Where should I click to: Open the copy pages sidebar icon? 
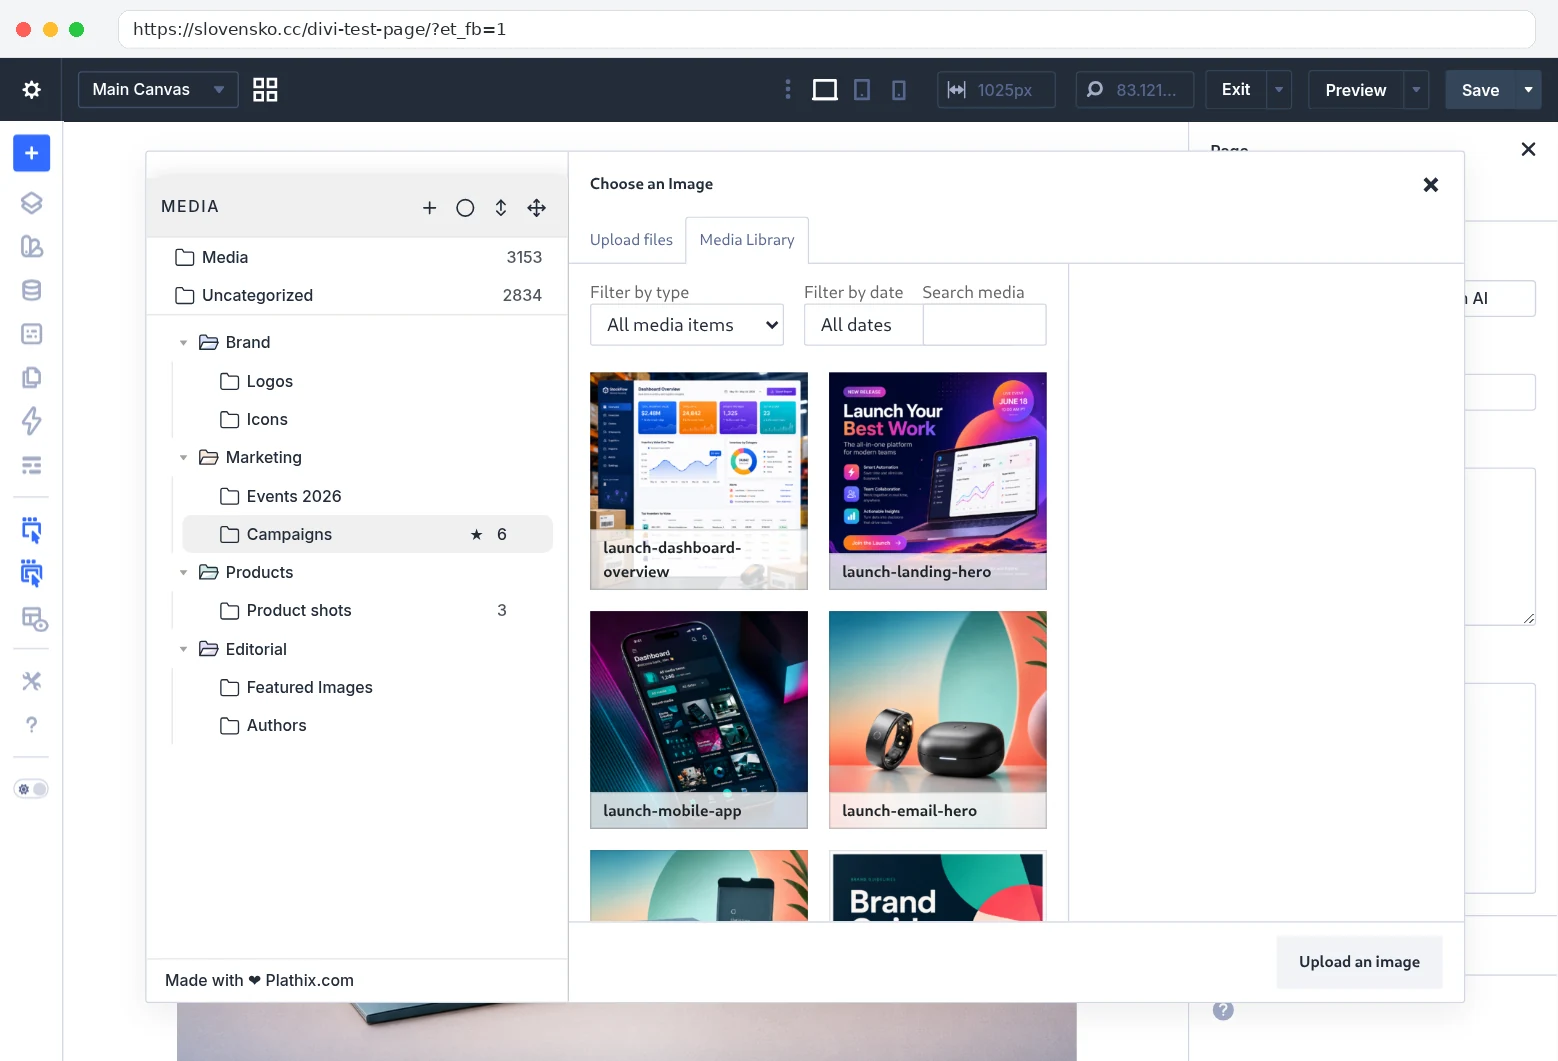click(32, 377)
